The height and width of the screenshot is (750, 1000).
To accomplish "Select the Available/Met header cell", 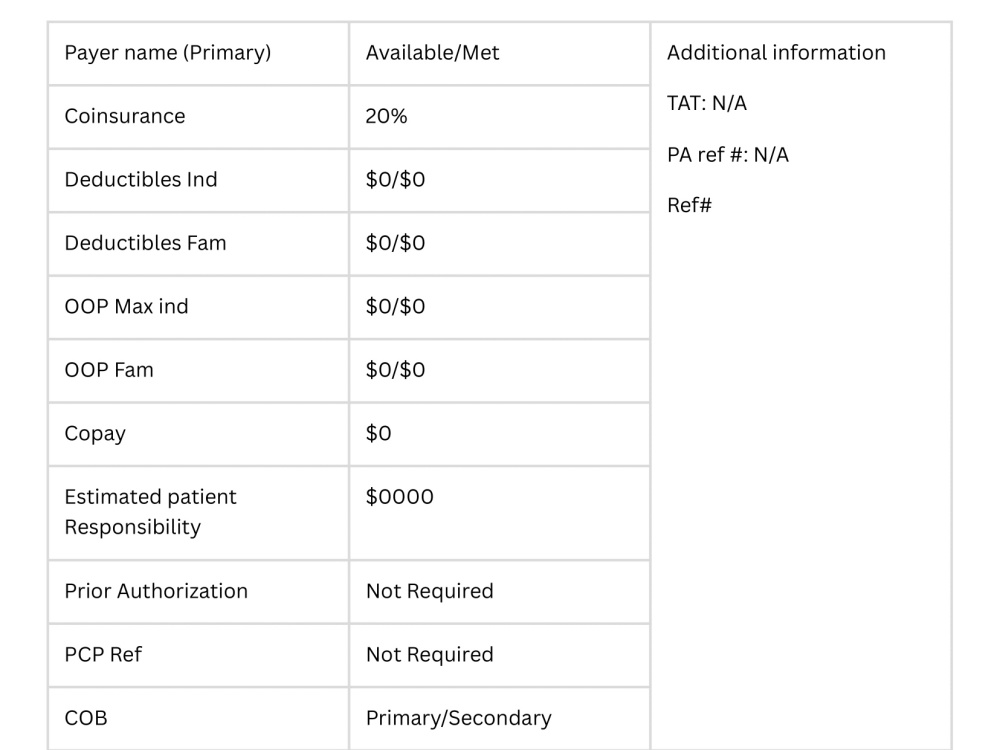I will pyautogui.click(x=499, y=53).
